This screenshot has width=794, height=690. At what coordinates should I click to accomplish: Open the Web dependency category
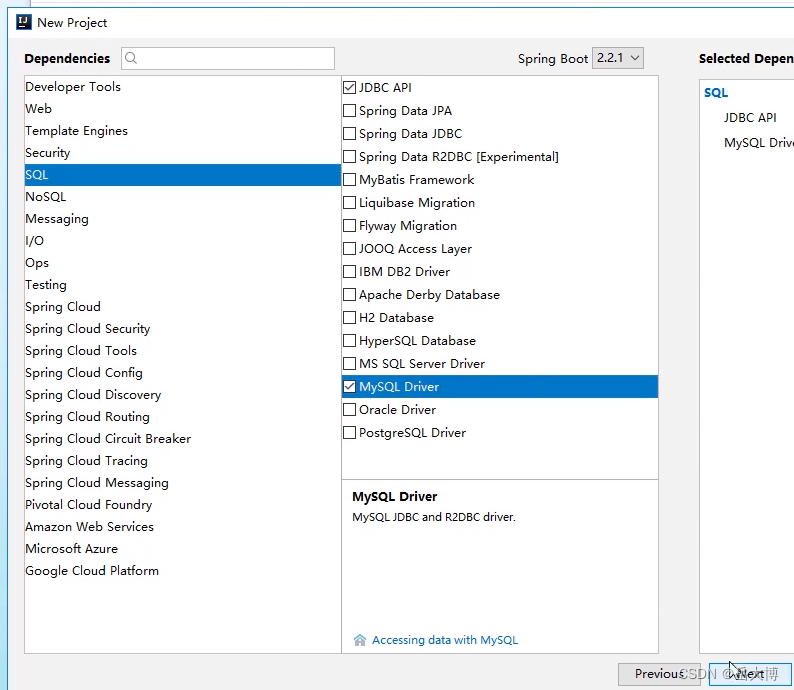click(182, 109)
